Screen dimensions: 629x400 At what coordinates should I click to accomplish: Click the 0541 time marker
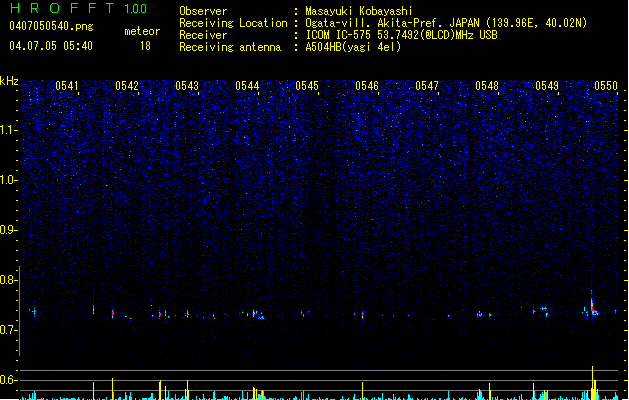pos(67,86)
